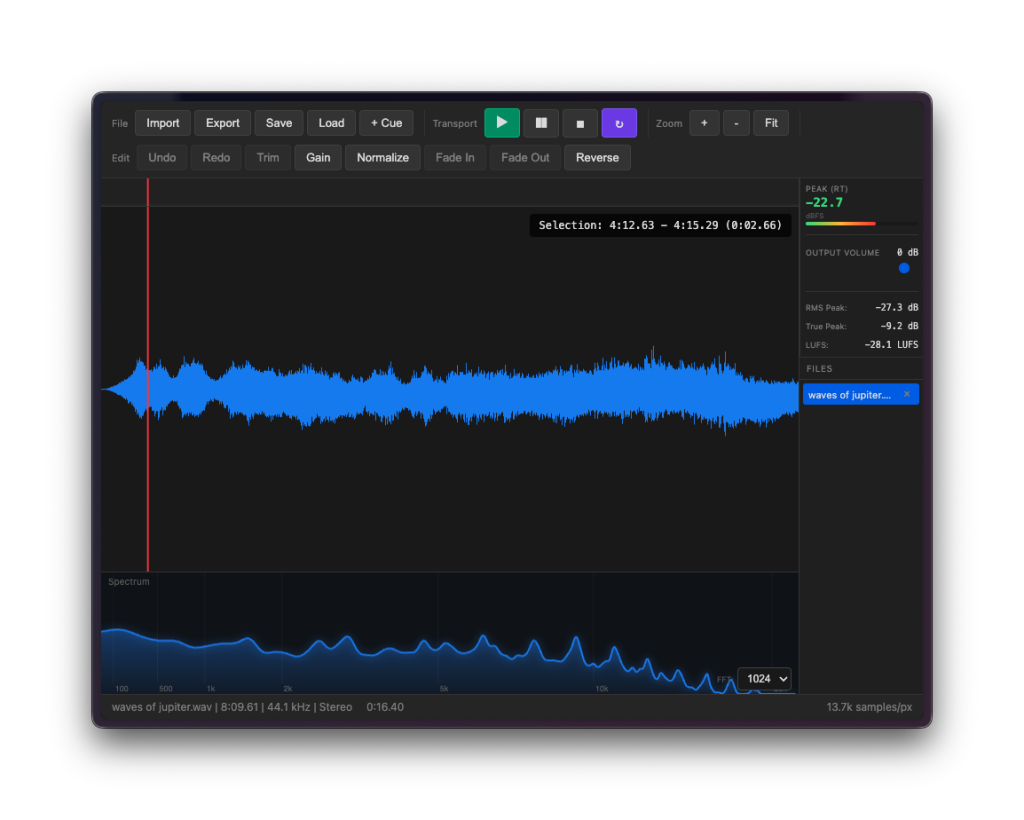Screen dimensions: 1024x820
Task: Pause audio playback
Action: point(541,122)
